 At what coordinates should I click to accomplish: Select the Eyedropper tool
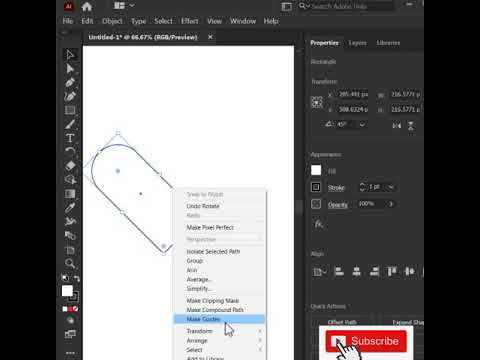[70, 208]
